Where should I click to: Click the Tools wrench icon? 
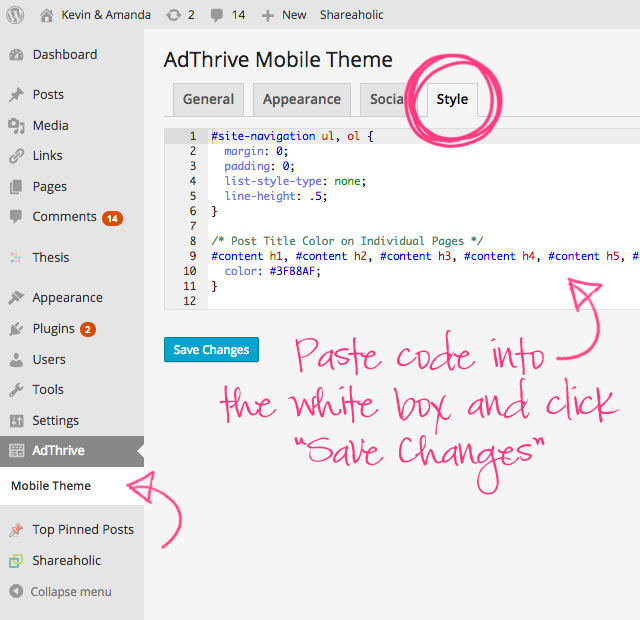coord(16,390)
